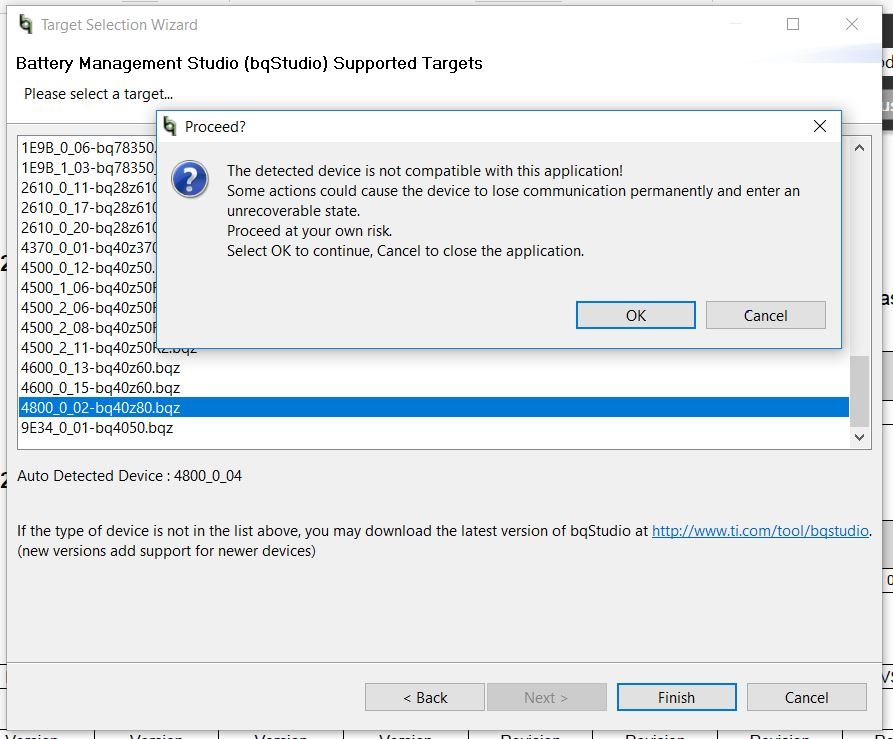Viewport: 893px width, 739px height.
Task: Click Auto Detected Device : 4800_0_04 text
Action: (129, 476)
